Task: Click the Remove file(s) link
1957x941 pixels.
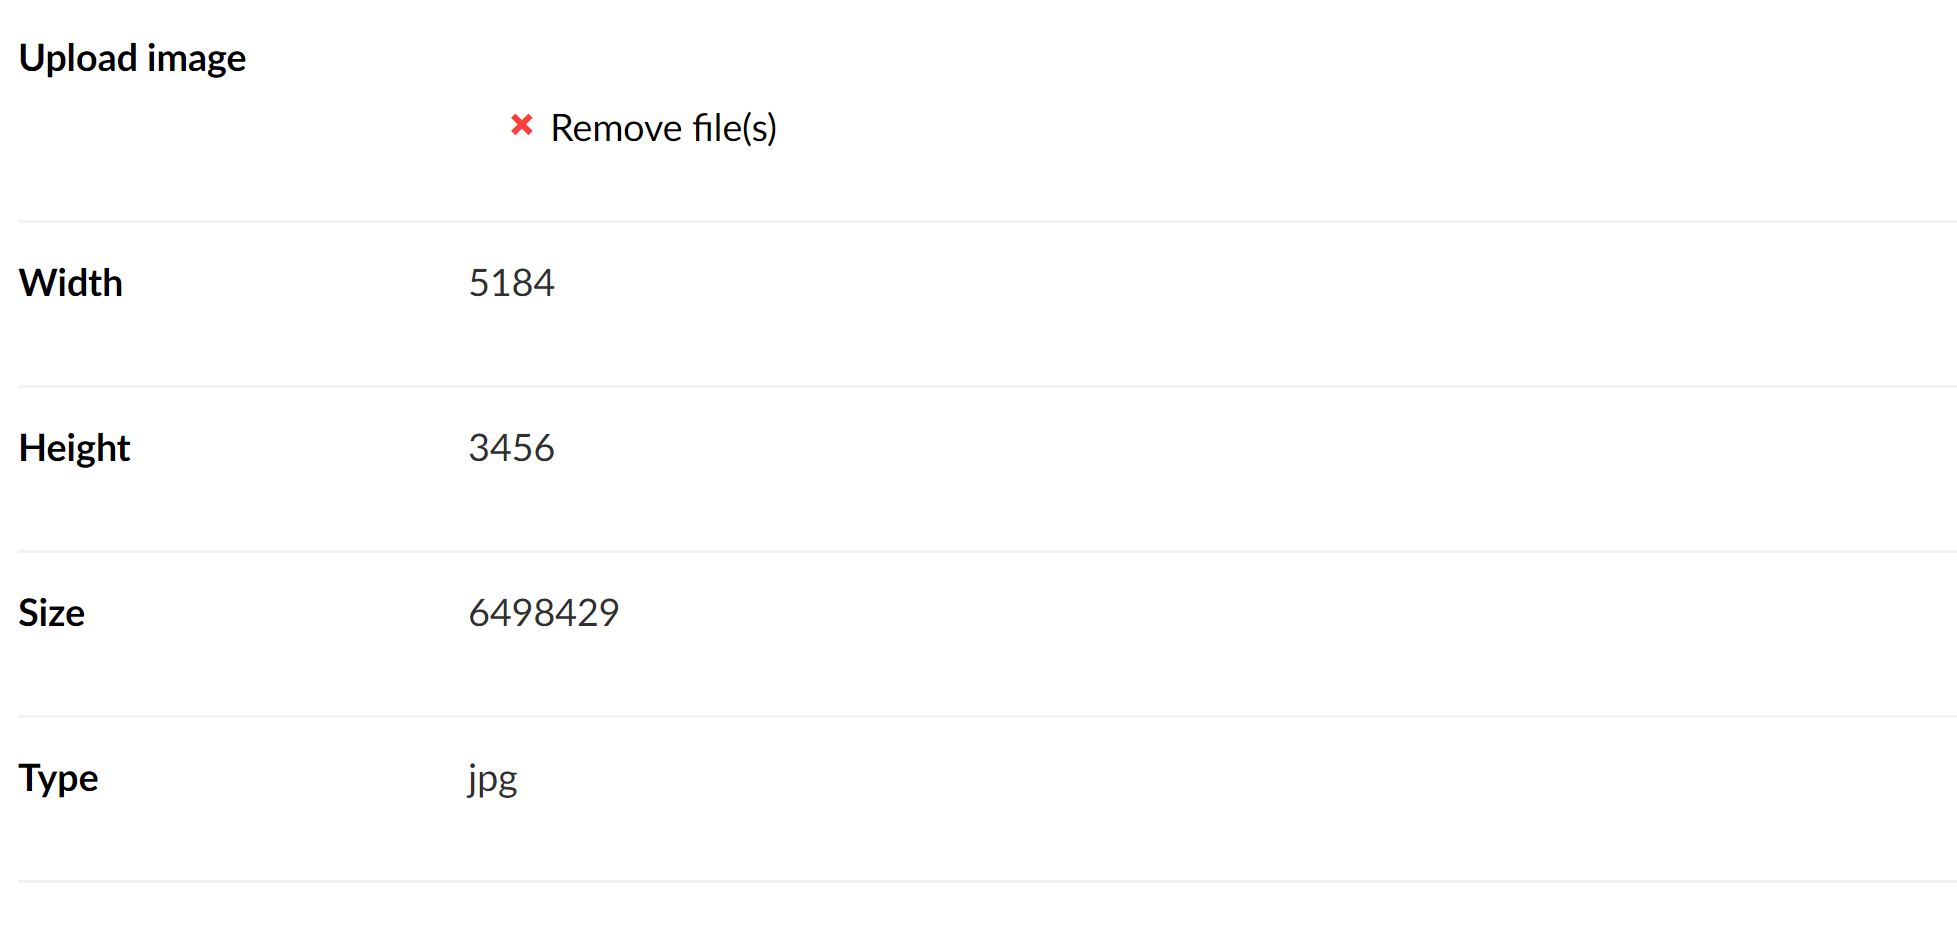Action: pyautogui.click(x=662, y=128)
